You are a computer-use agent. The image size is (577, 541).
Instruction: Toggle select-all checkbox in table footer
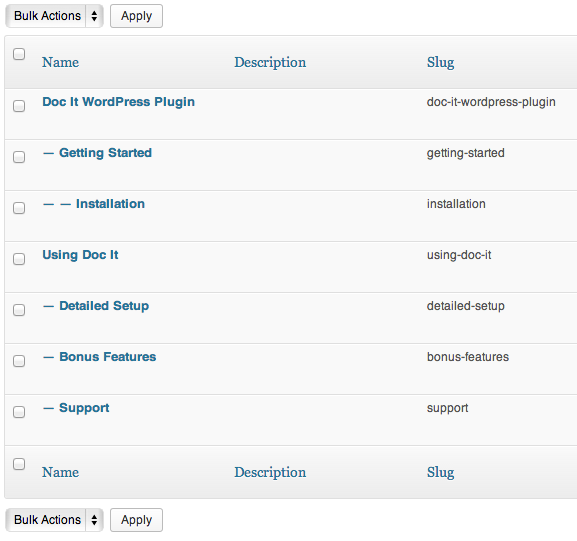tap(19, 464)
